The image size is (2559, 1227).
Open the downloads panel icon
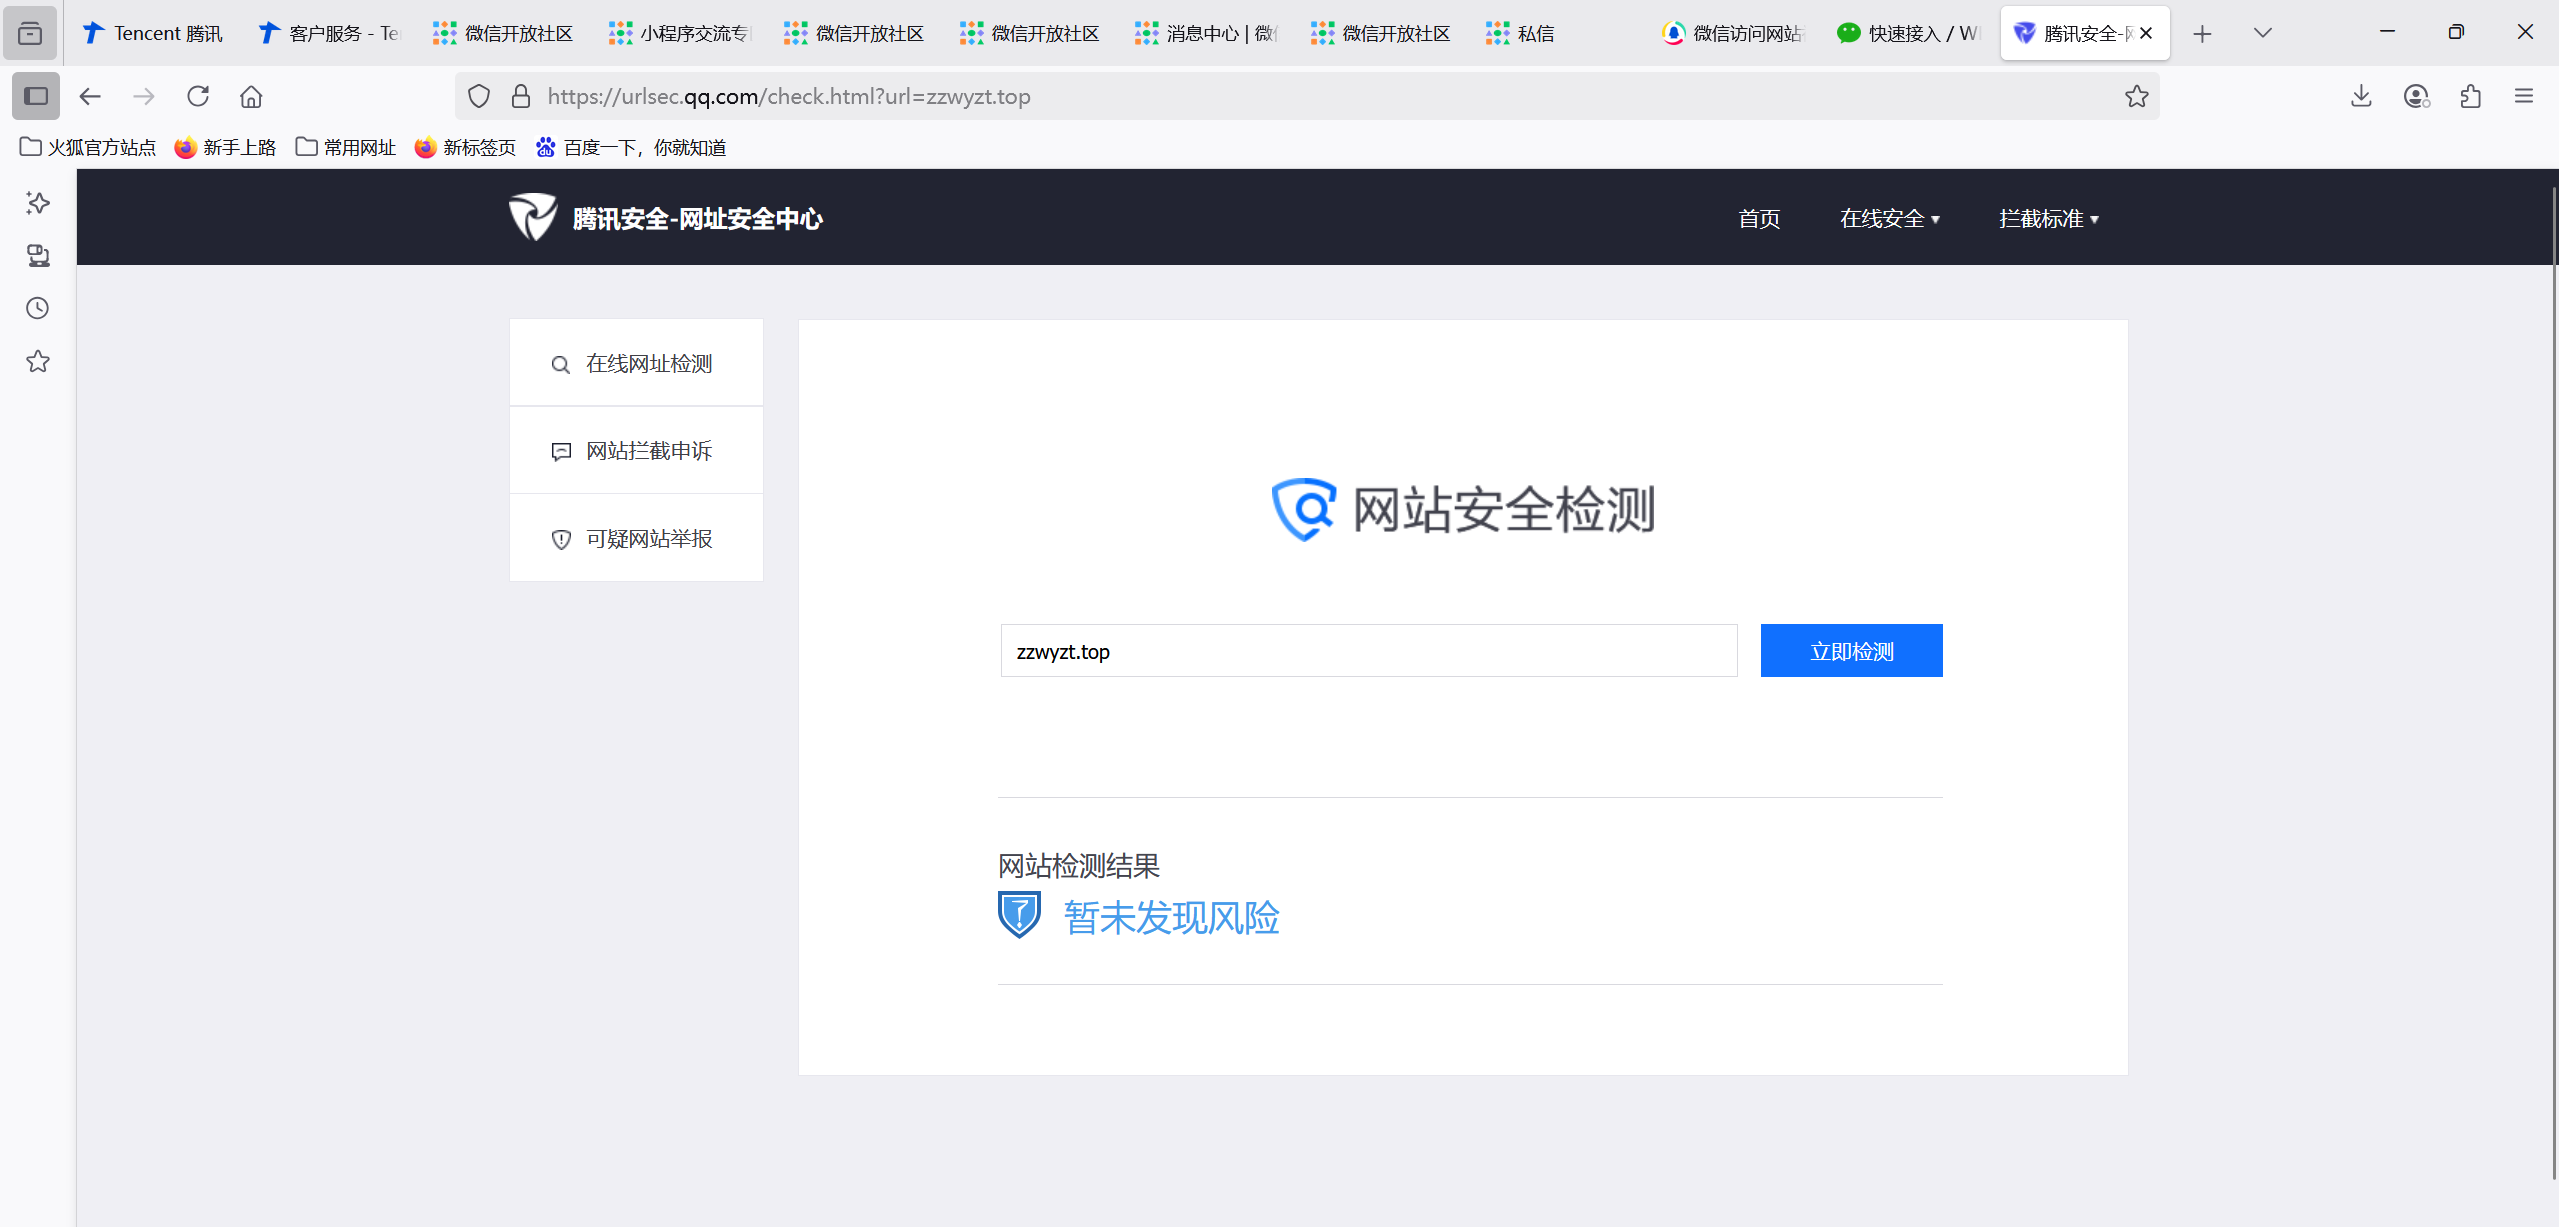coord(2361,96)
